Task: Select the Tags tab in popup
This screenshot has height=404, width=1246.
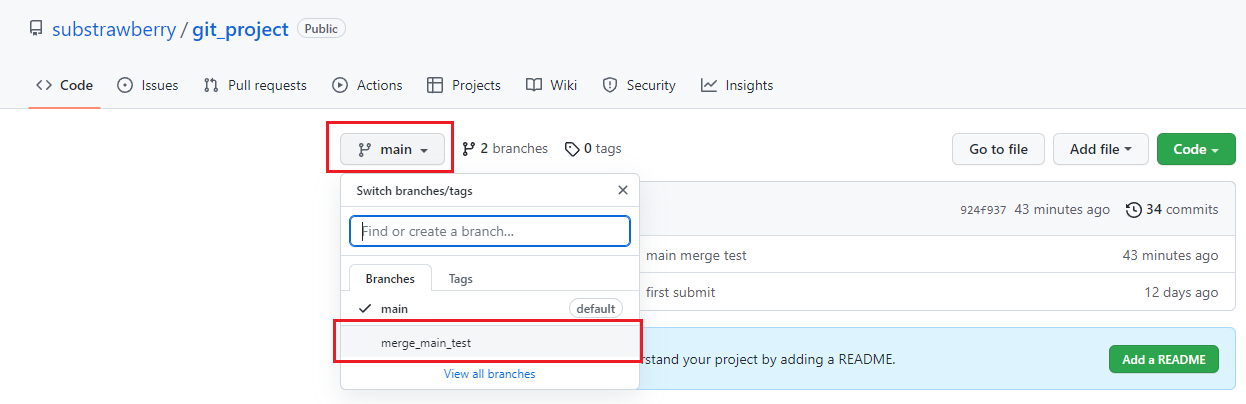Action: coord(460,279)
